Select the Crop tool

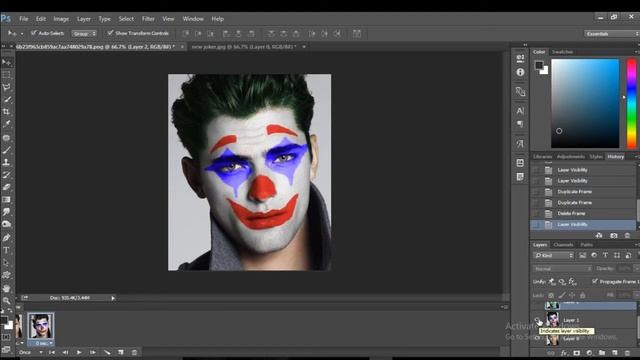[6, 111]
